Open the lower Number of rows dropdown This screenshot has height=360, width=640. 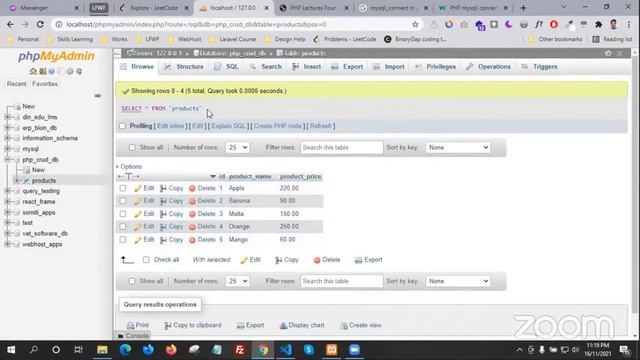pyautogui.click(x=237, y=281)
